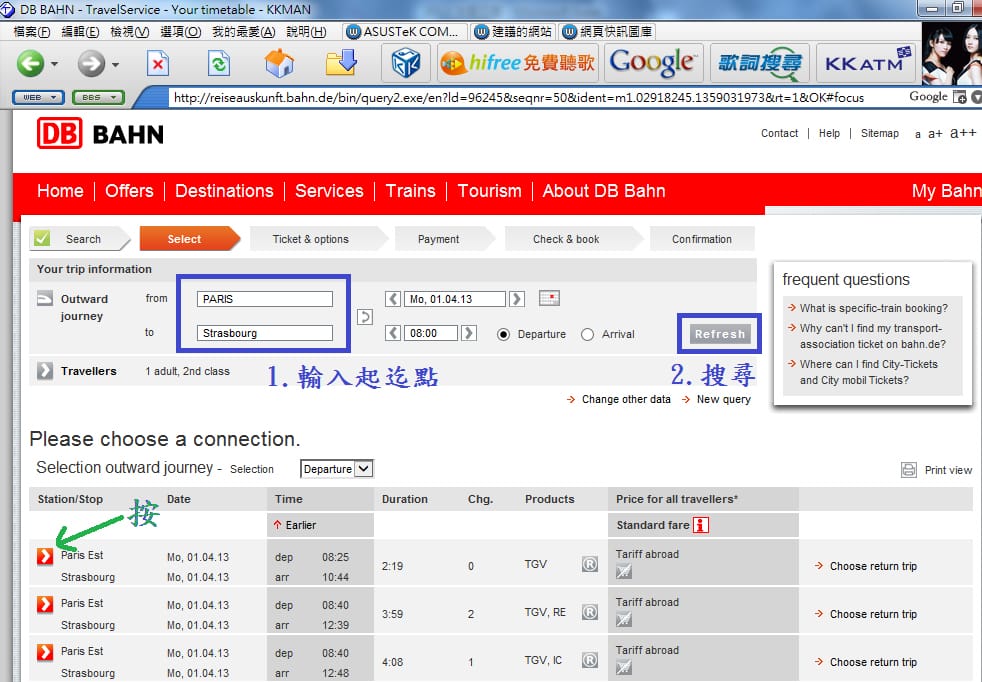Swap from and to stations icon

click(364, 317)
